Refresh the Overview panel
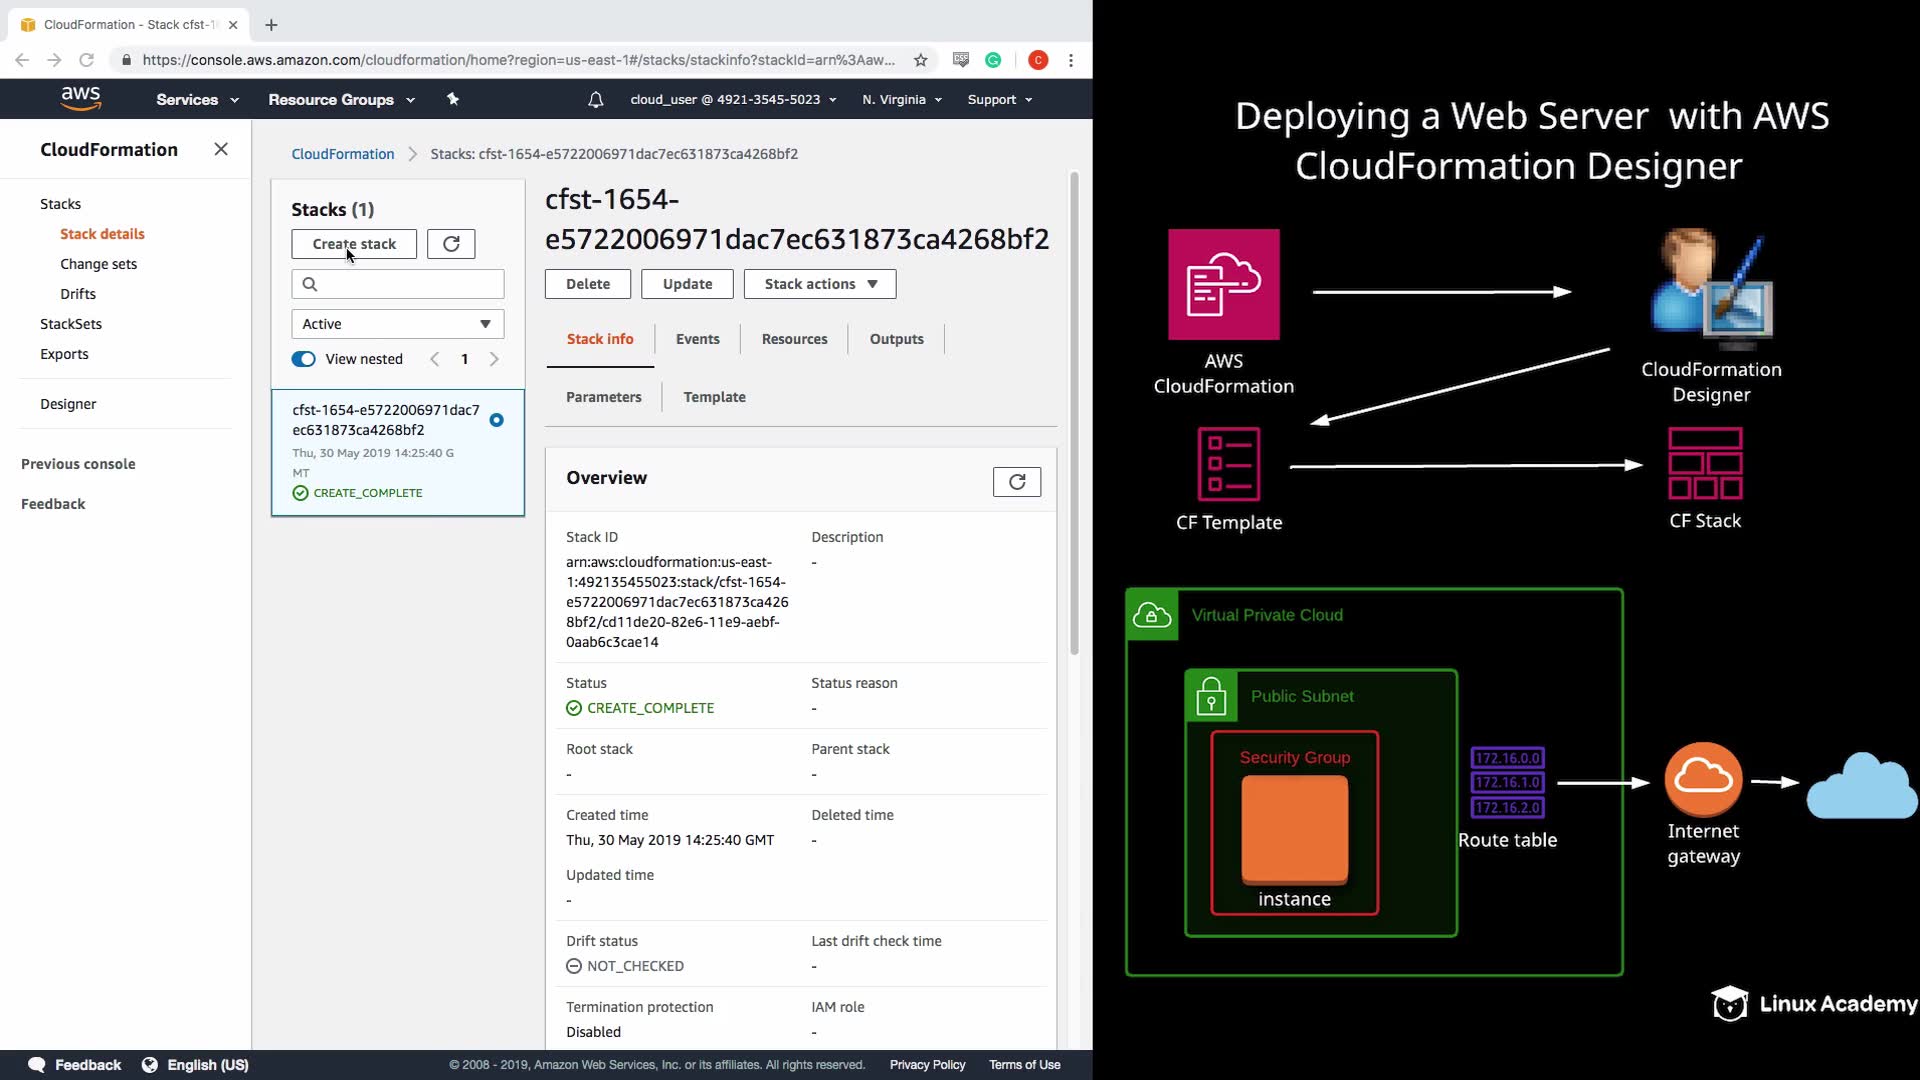This screenshot has height=1080, width=1920. click(1016, 482)
